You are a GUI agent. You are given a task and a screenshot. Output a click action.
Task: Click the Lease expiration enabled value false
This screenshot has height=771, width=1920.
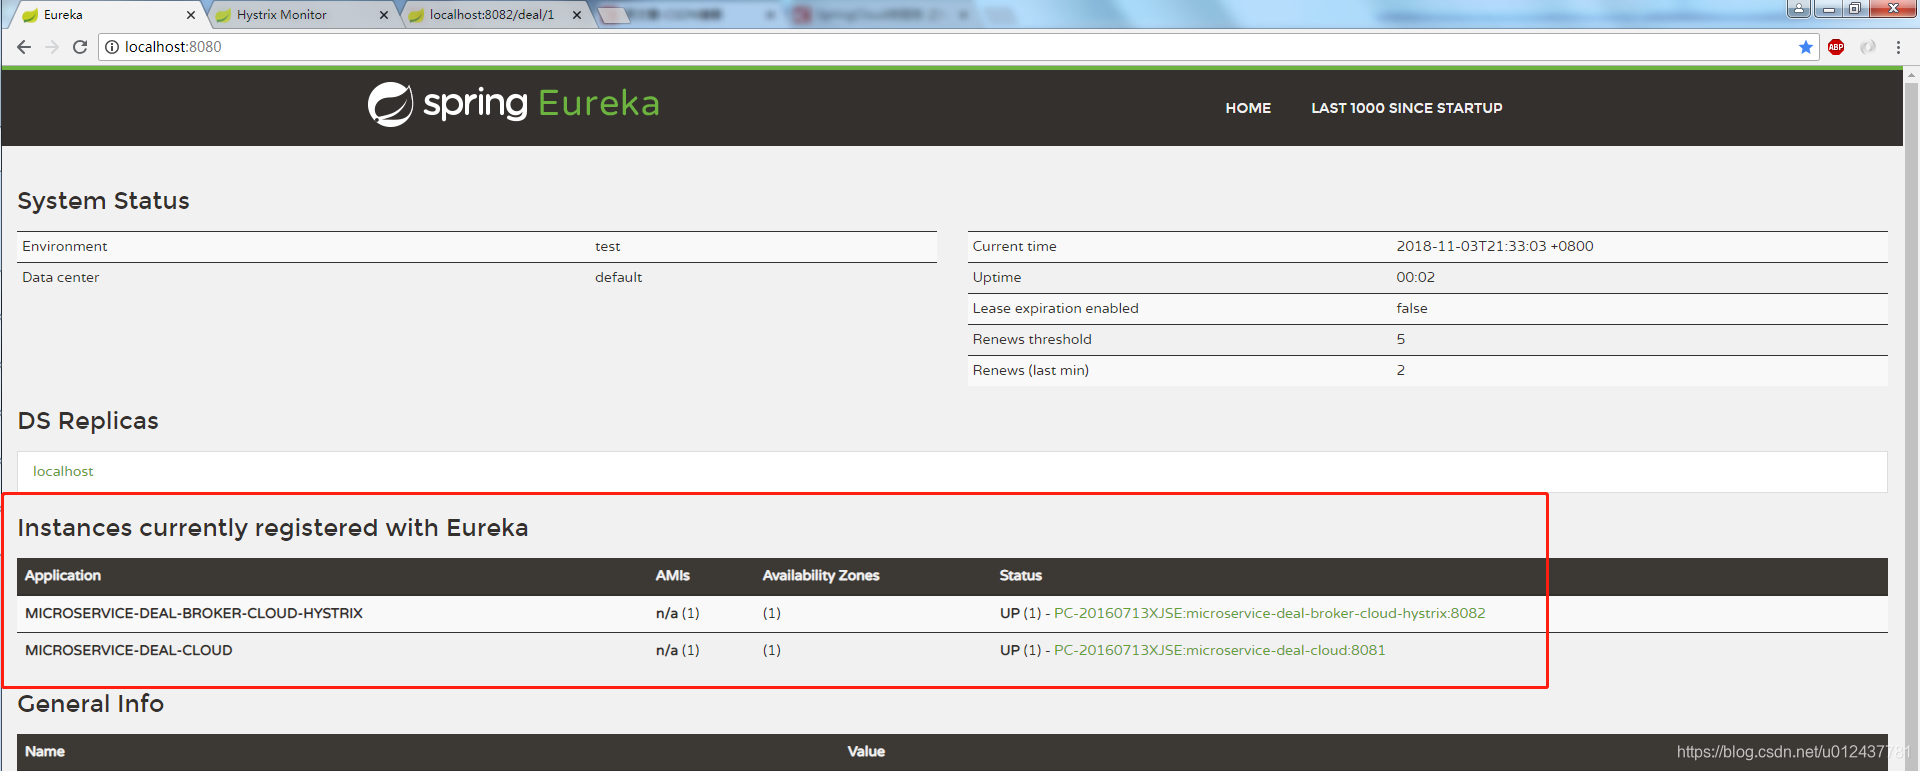tap(1412, 308)
